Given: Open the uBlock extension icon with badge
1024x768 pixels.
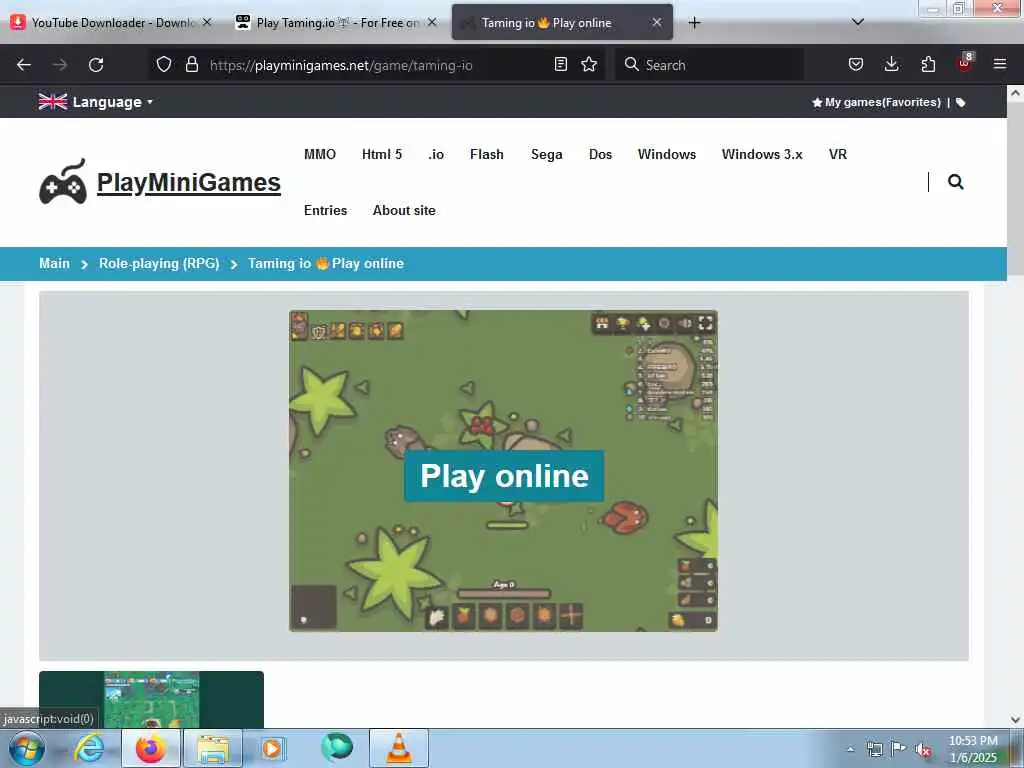Looking at the screenshot, I should [965, 63].
